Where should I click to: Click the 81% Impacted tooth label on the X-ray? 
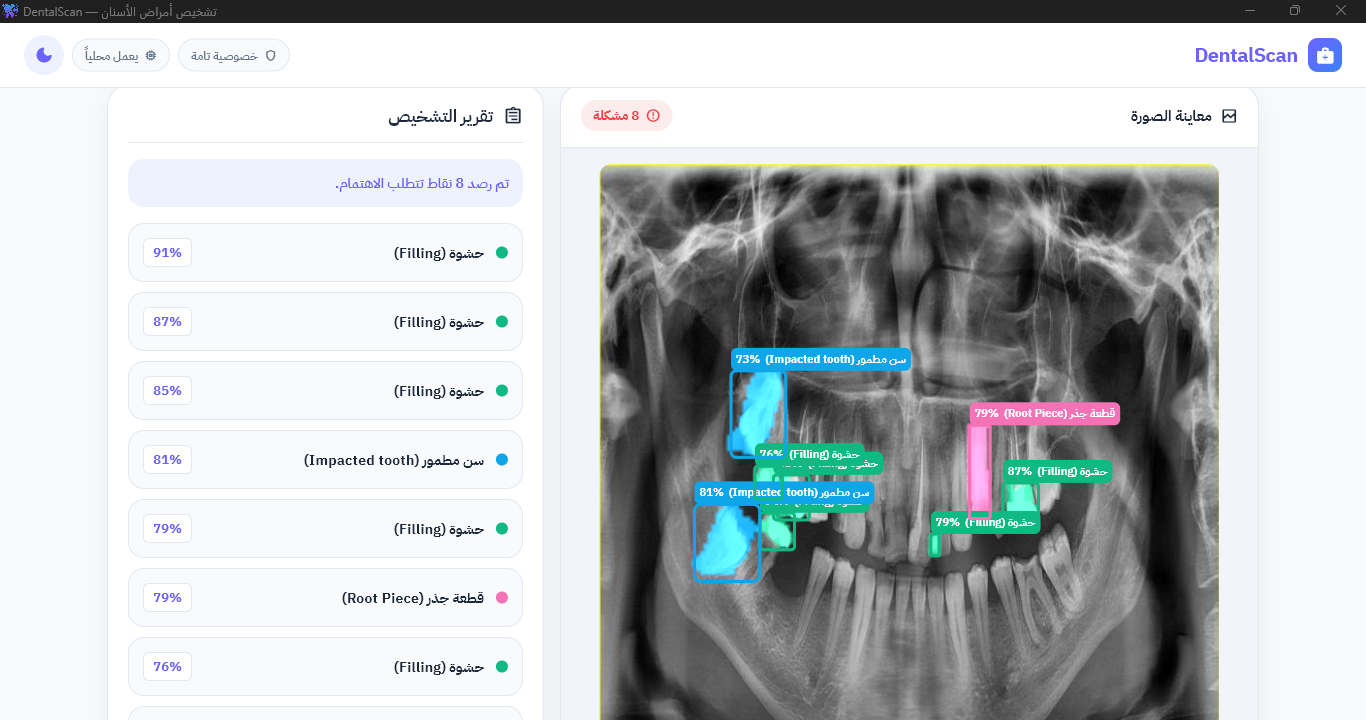(784, 492)
